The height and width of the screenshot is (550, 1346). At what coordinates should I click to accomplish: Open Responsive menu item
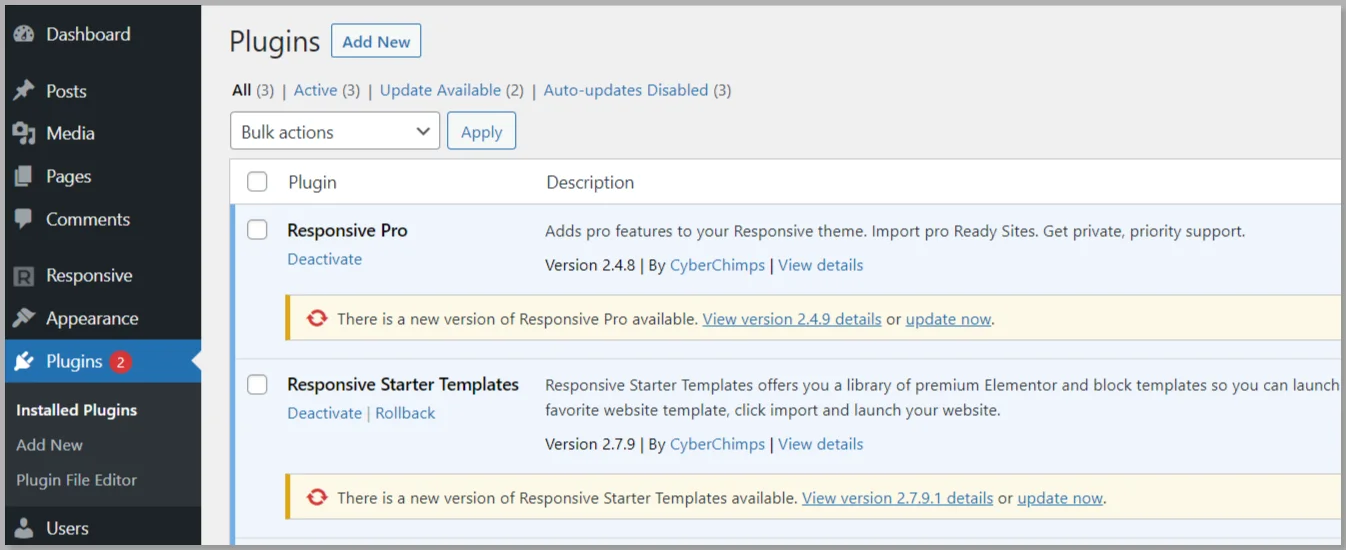pos(89,276)
